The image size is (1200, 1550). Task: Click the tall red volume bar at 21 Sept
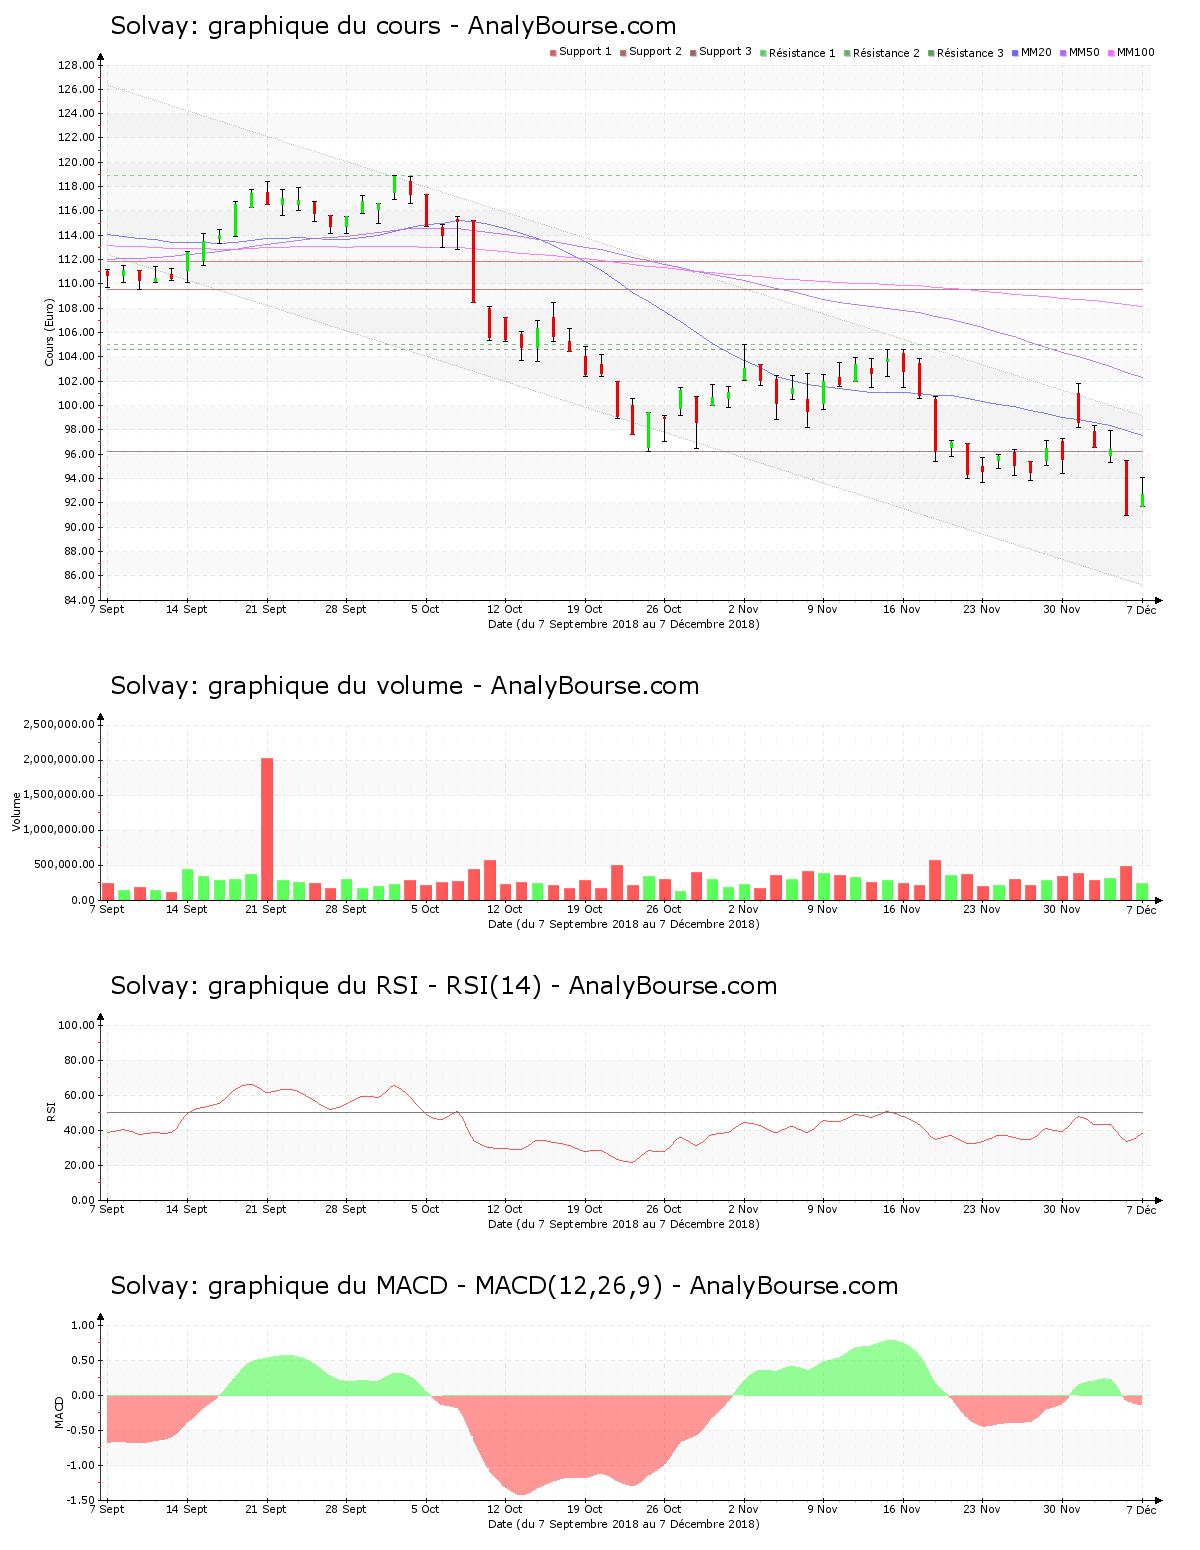267,829
